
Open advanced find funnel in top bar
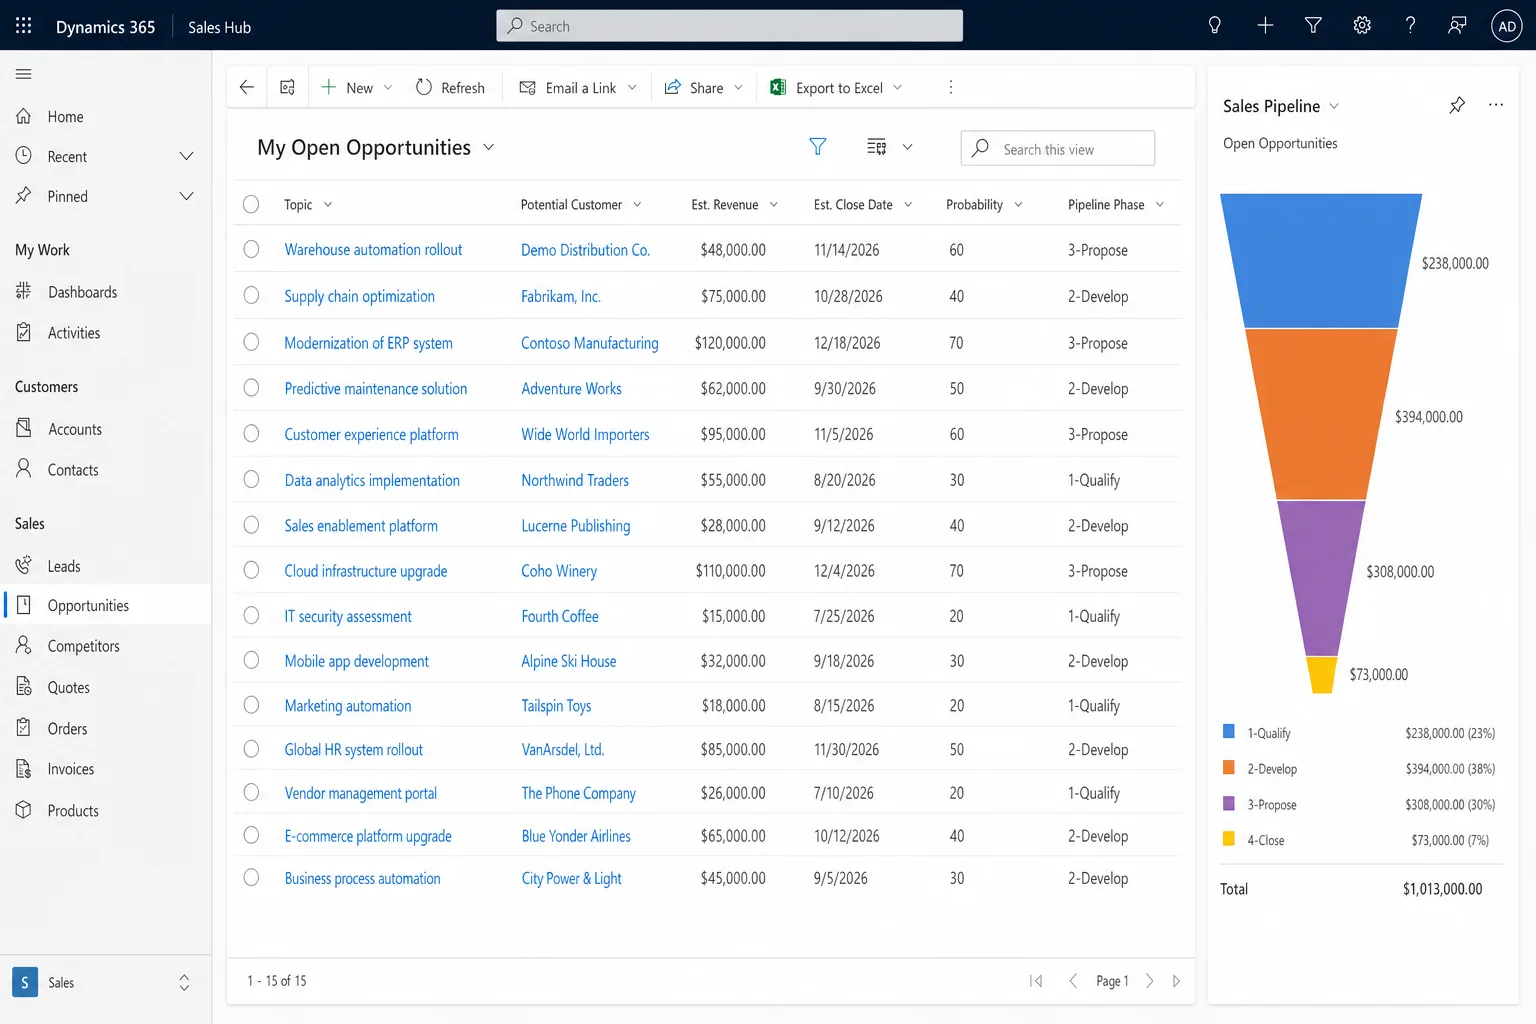pyautogui.click(x=1313, y=26)
